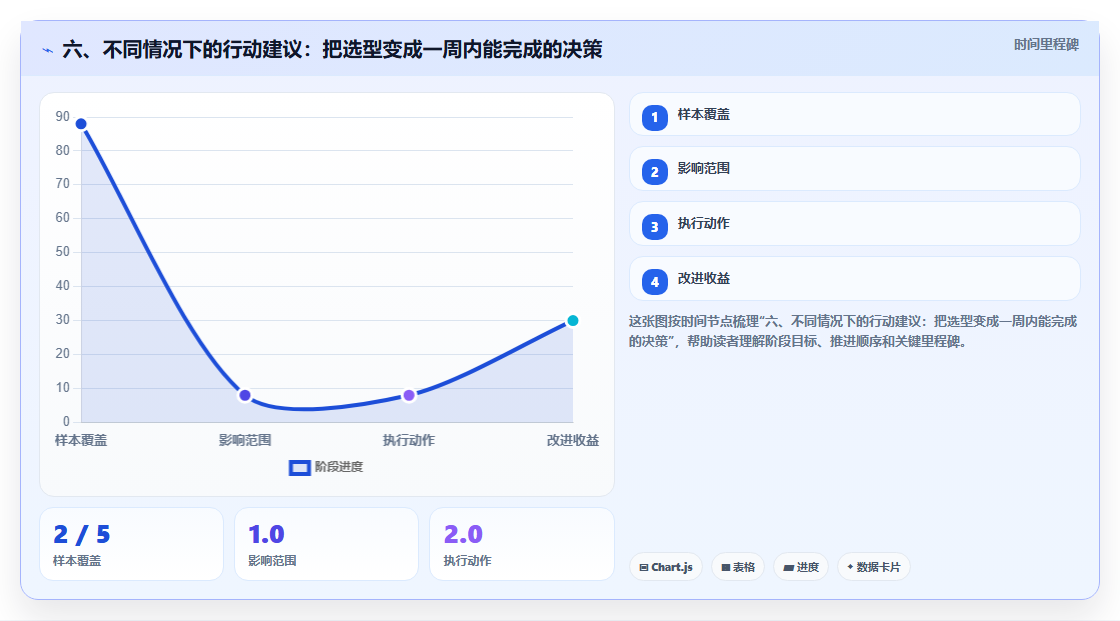Click the number 4 step badge
Screen dimensions: 1120x621
(654, 282)
